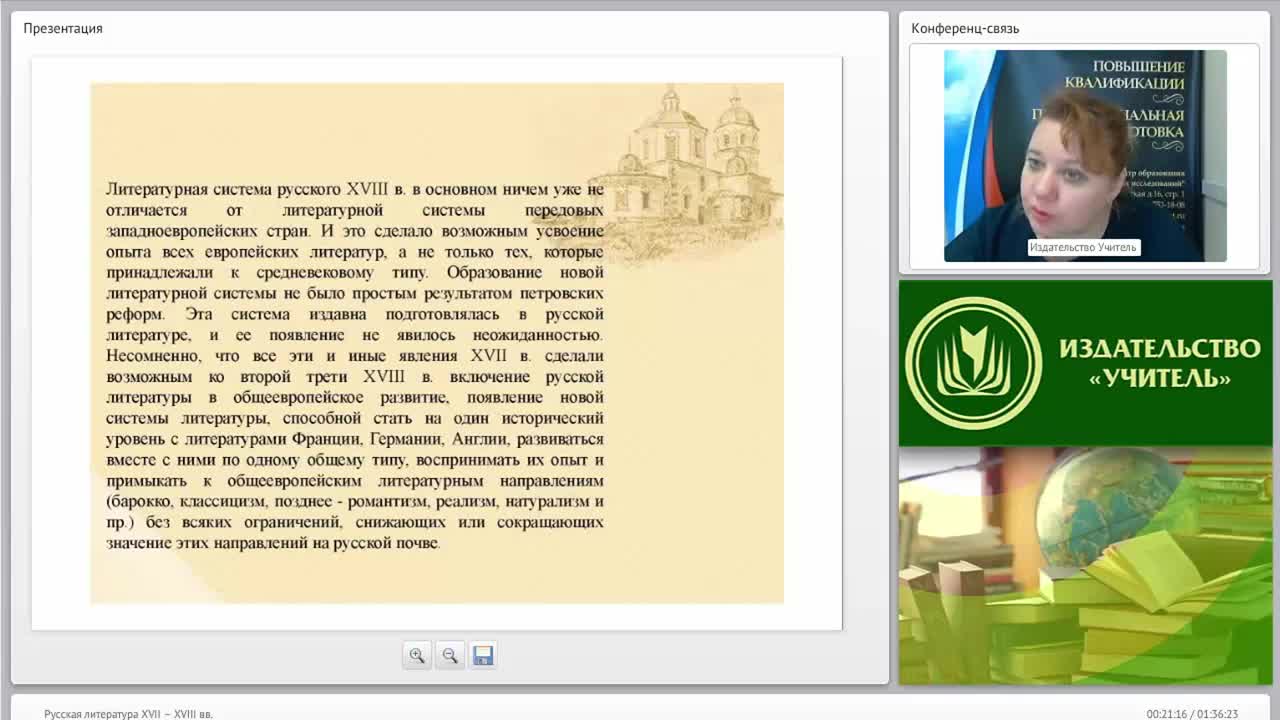Click the presenter webcam video
1280x720 pixels.
click(1085, 156)
